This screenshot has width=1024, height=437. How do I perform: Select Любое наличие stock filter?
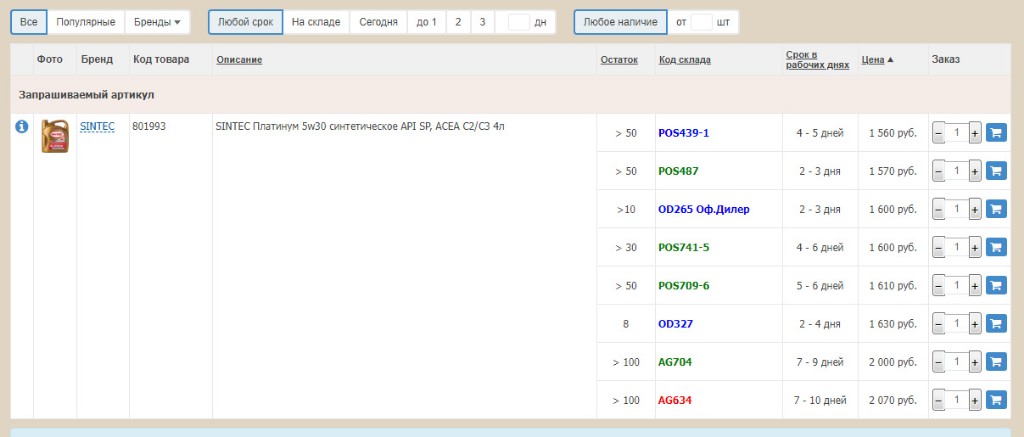pos(620,22)
